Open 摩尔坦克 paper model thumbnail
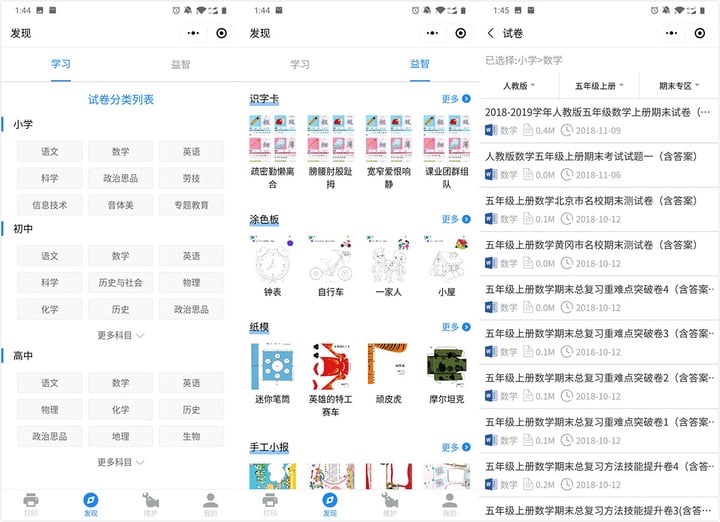Screen dimensions: 720x522 tap(447, 366)
